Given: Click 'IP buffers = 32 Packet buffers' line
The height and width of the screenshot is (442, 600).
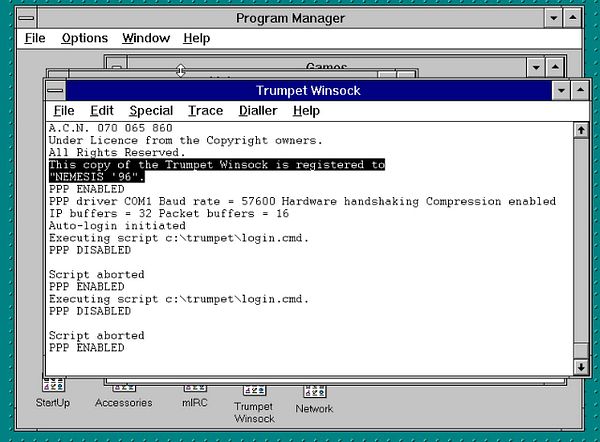Looking at the screenshot, I should click(169, 214).
